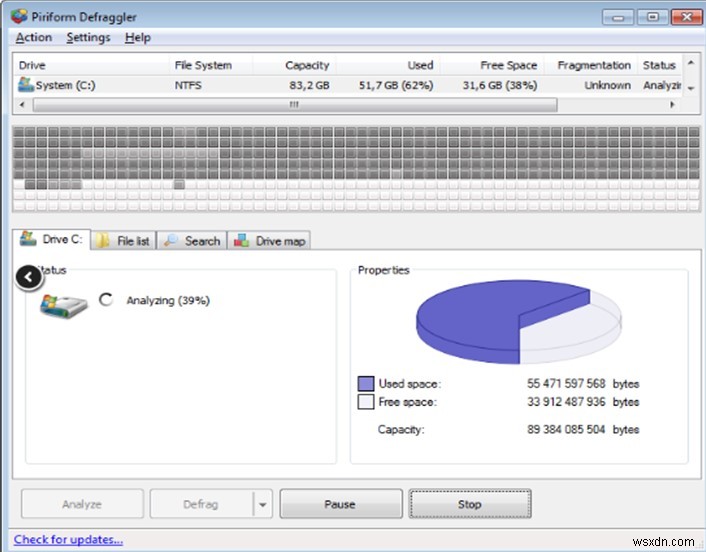
Task: Follow the Check for updates link
Action: (68, 539)
